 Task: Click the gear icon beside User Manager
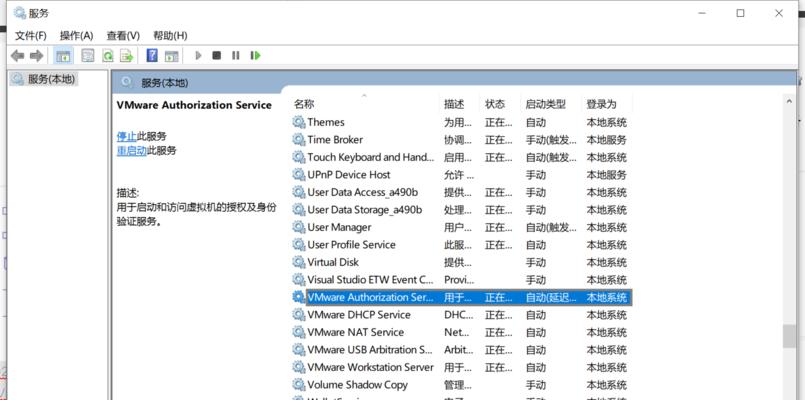tap(299, 227)
